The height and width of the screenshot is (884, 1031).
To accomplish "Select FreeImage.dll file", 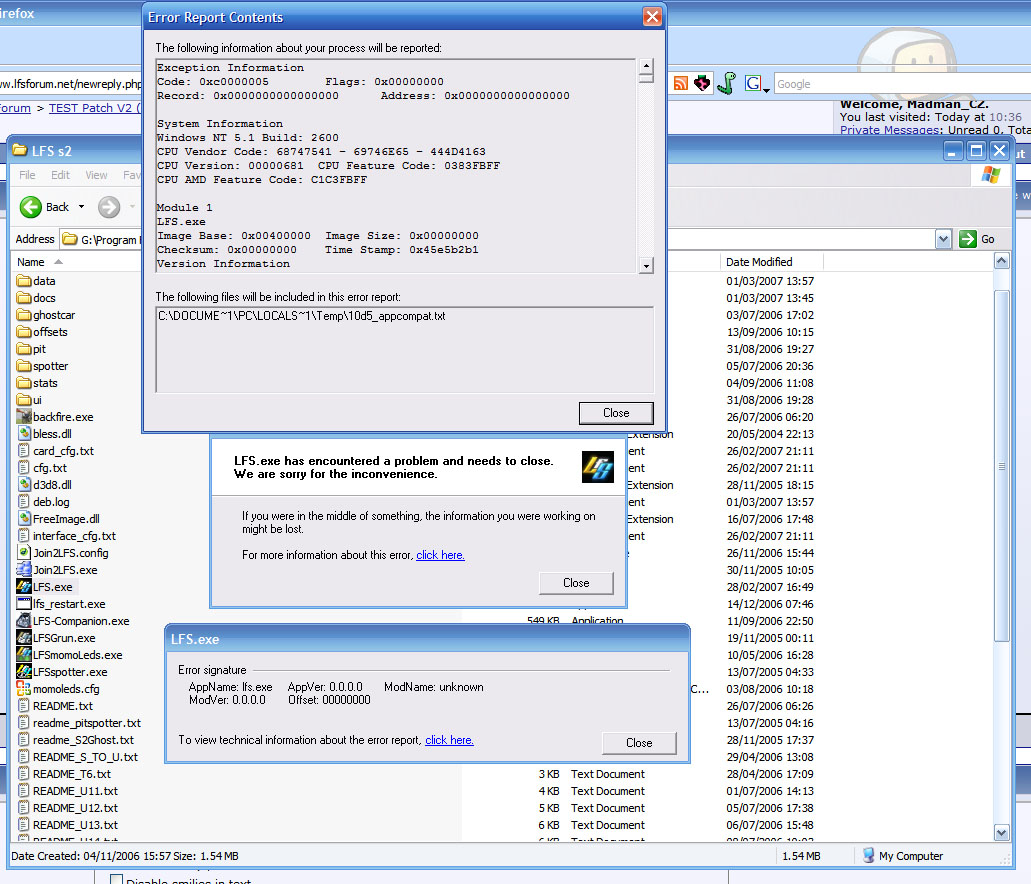I will (x=59, y=519).
